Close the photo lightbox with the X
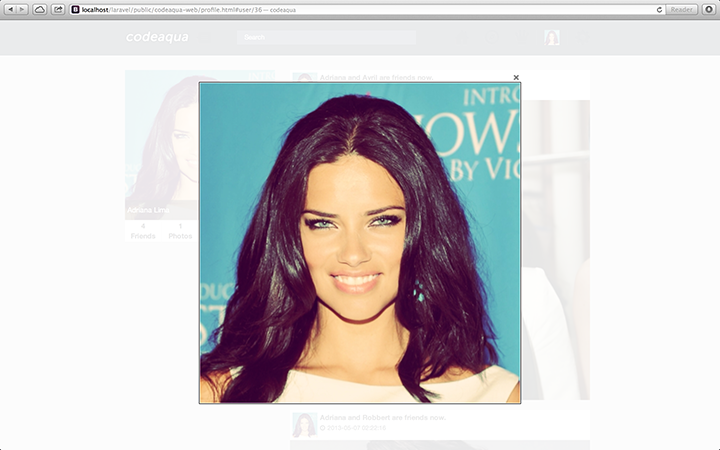The image size is (720, 450). pos(516,77)
